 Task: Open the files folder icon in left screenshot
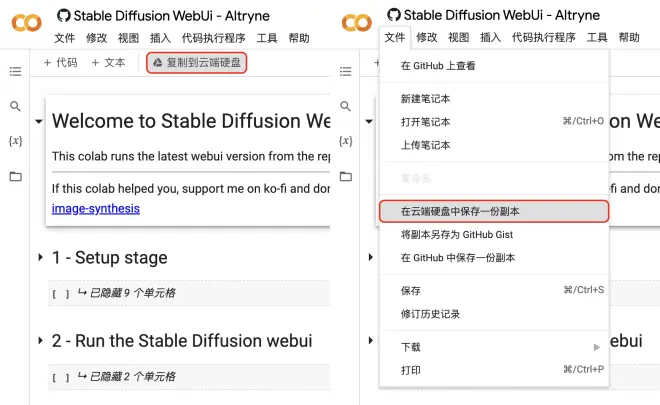pos(15,176)
